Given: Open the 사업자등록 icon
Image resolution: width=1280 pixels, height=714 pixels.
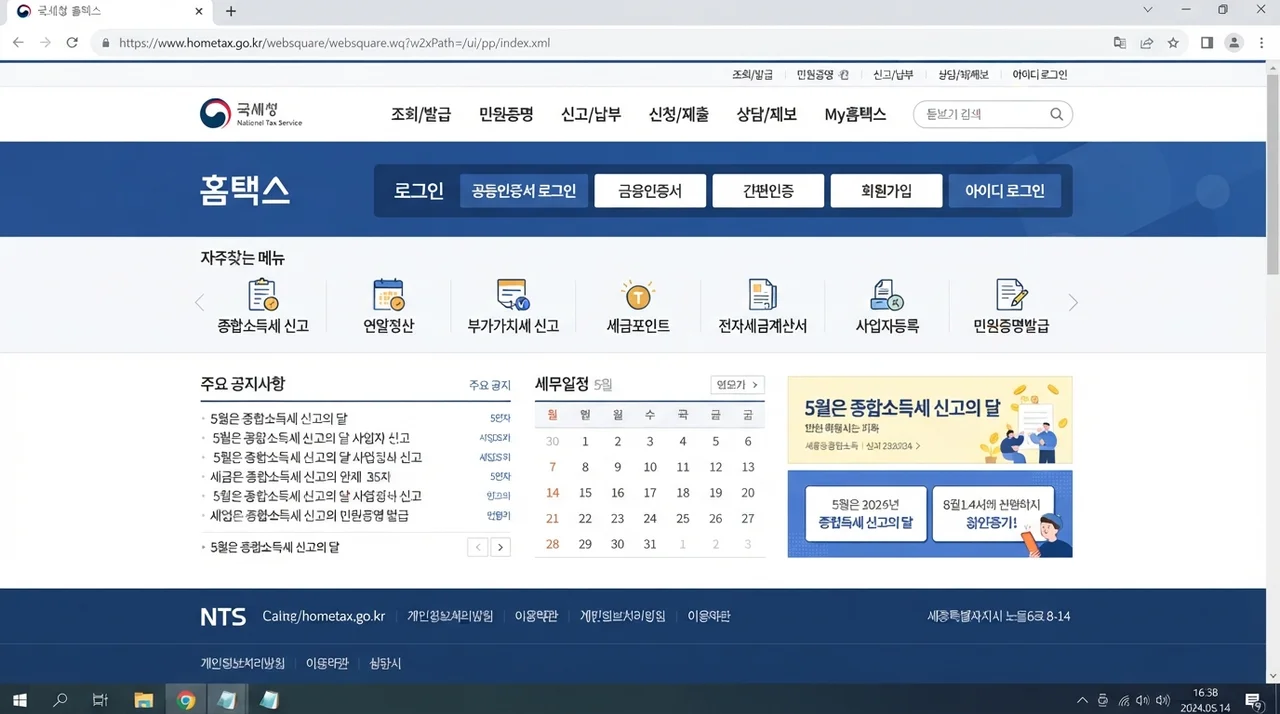Looking at the screenshot, I should point(887,295).
